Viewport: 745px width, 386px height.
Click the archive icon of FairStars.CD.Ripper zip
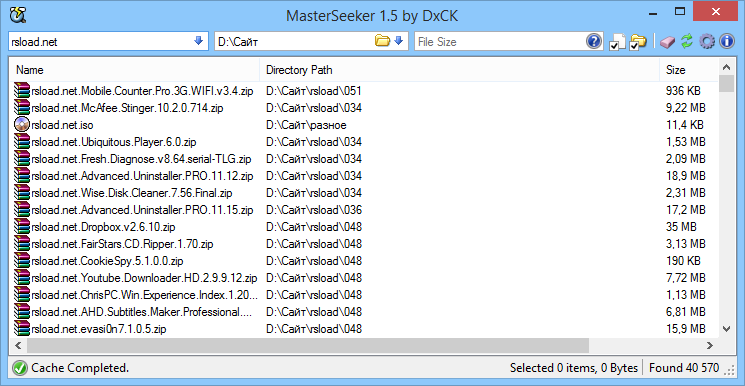click(22, 244)
